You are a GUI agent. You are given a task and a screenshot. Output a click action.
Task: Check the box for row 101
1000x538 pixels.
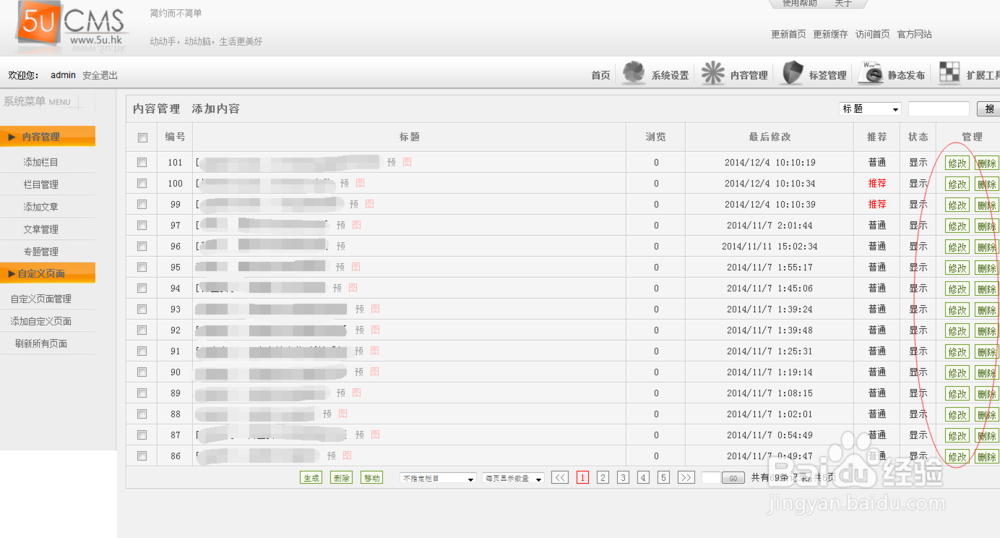coord(142,163)
